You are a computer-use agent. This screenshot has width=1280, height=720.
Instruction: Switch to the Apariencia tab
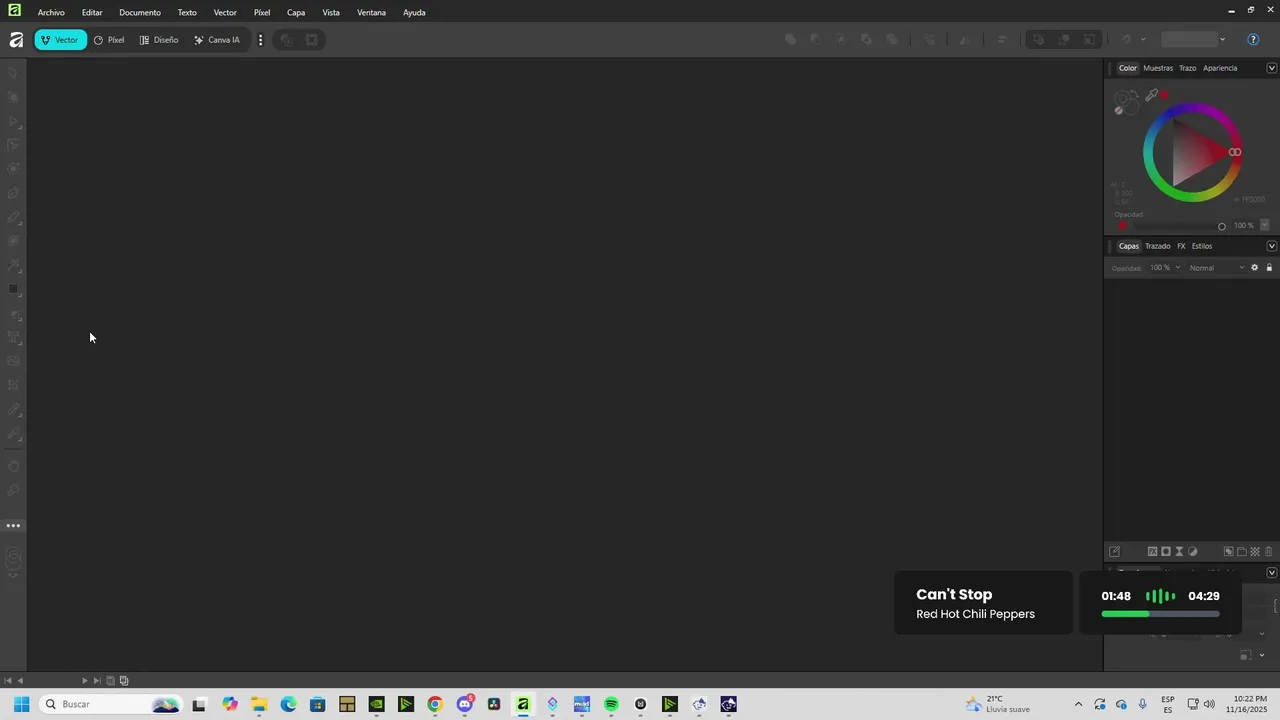[1220, 68]
